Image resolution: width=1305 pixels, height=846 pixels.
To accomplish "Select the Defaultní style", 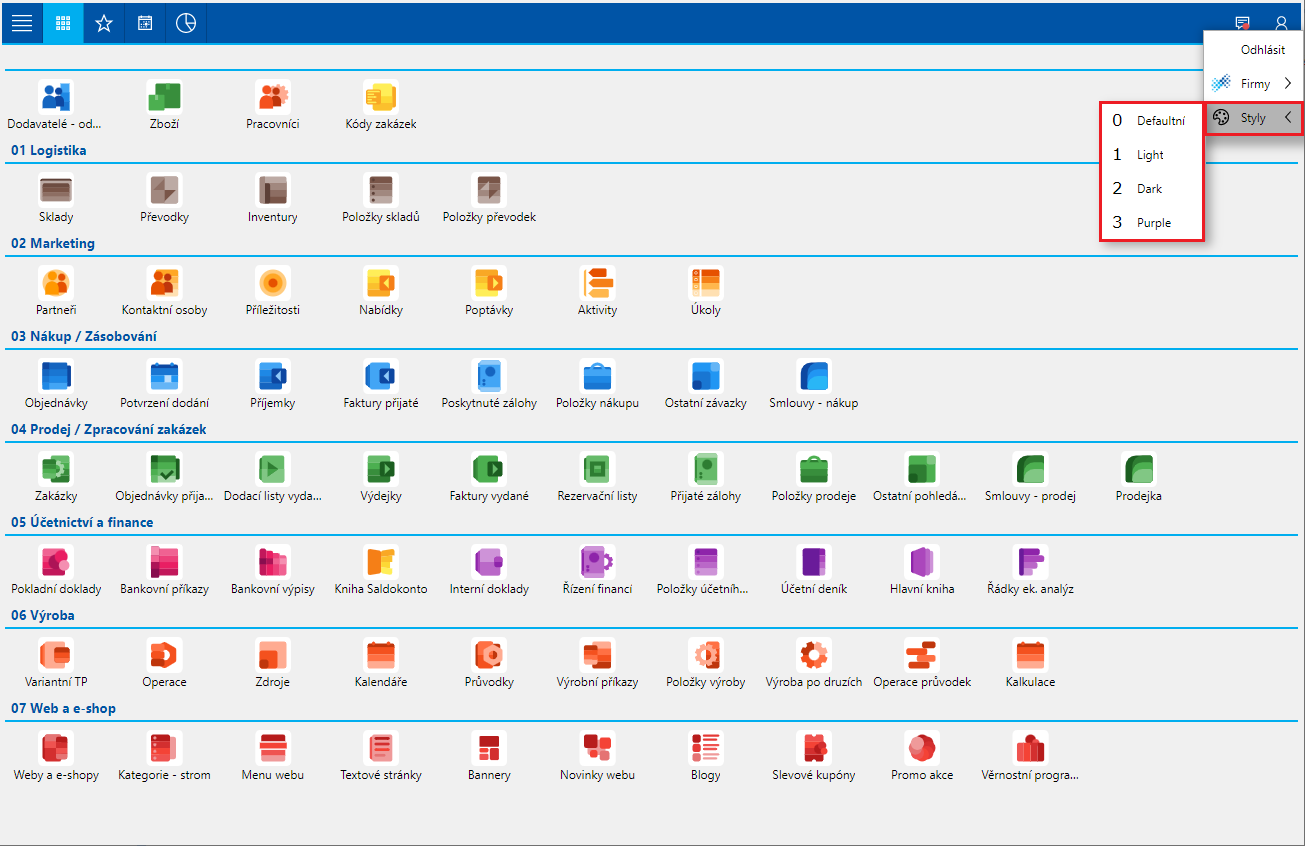I will pos(1151,121).
